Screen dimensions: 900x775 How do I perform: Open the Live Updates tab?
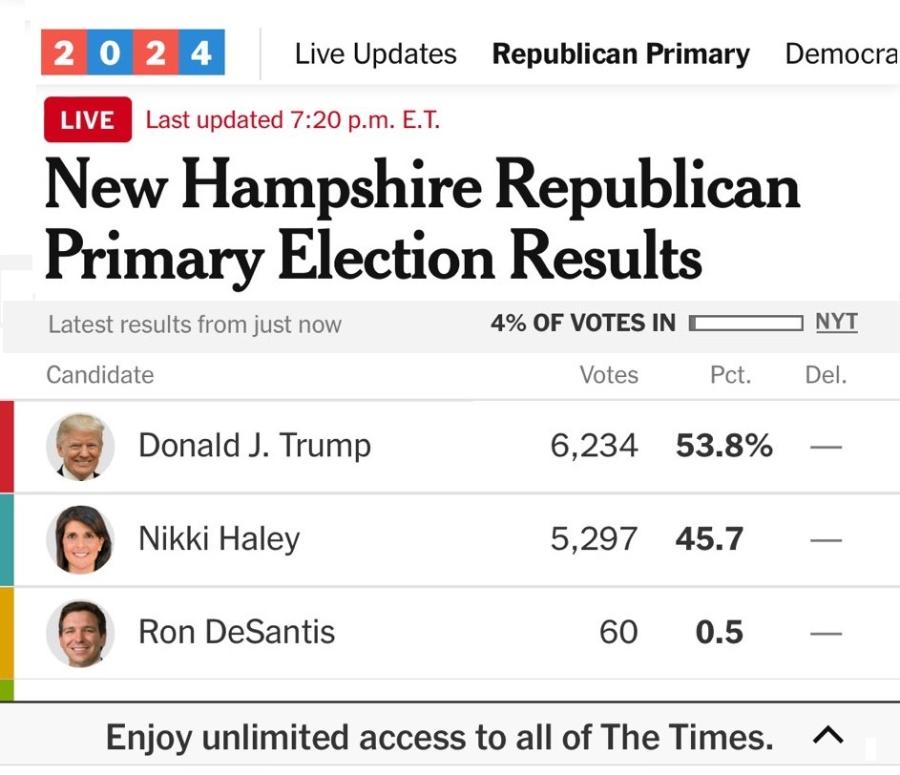tap(375, 54)
